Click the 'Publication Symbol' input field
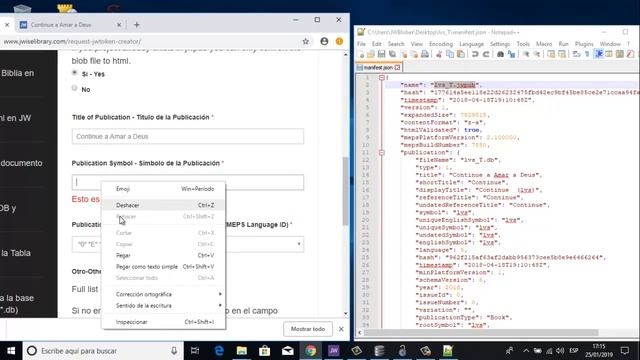The width and height of the screenshot is (640, 360). (188, 182)
